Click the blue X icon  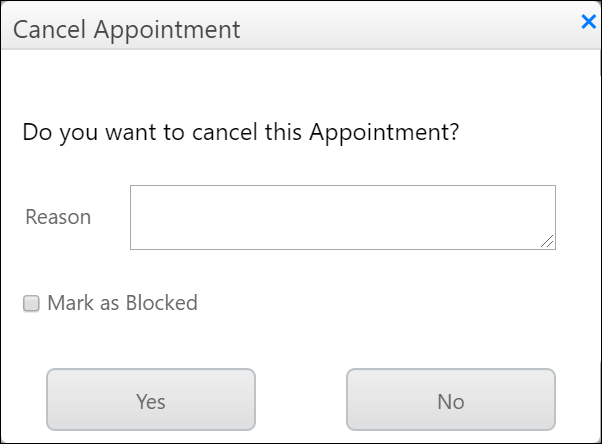(588, 22)
